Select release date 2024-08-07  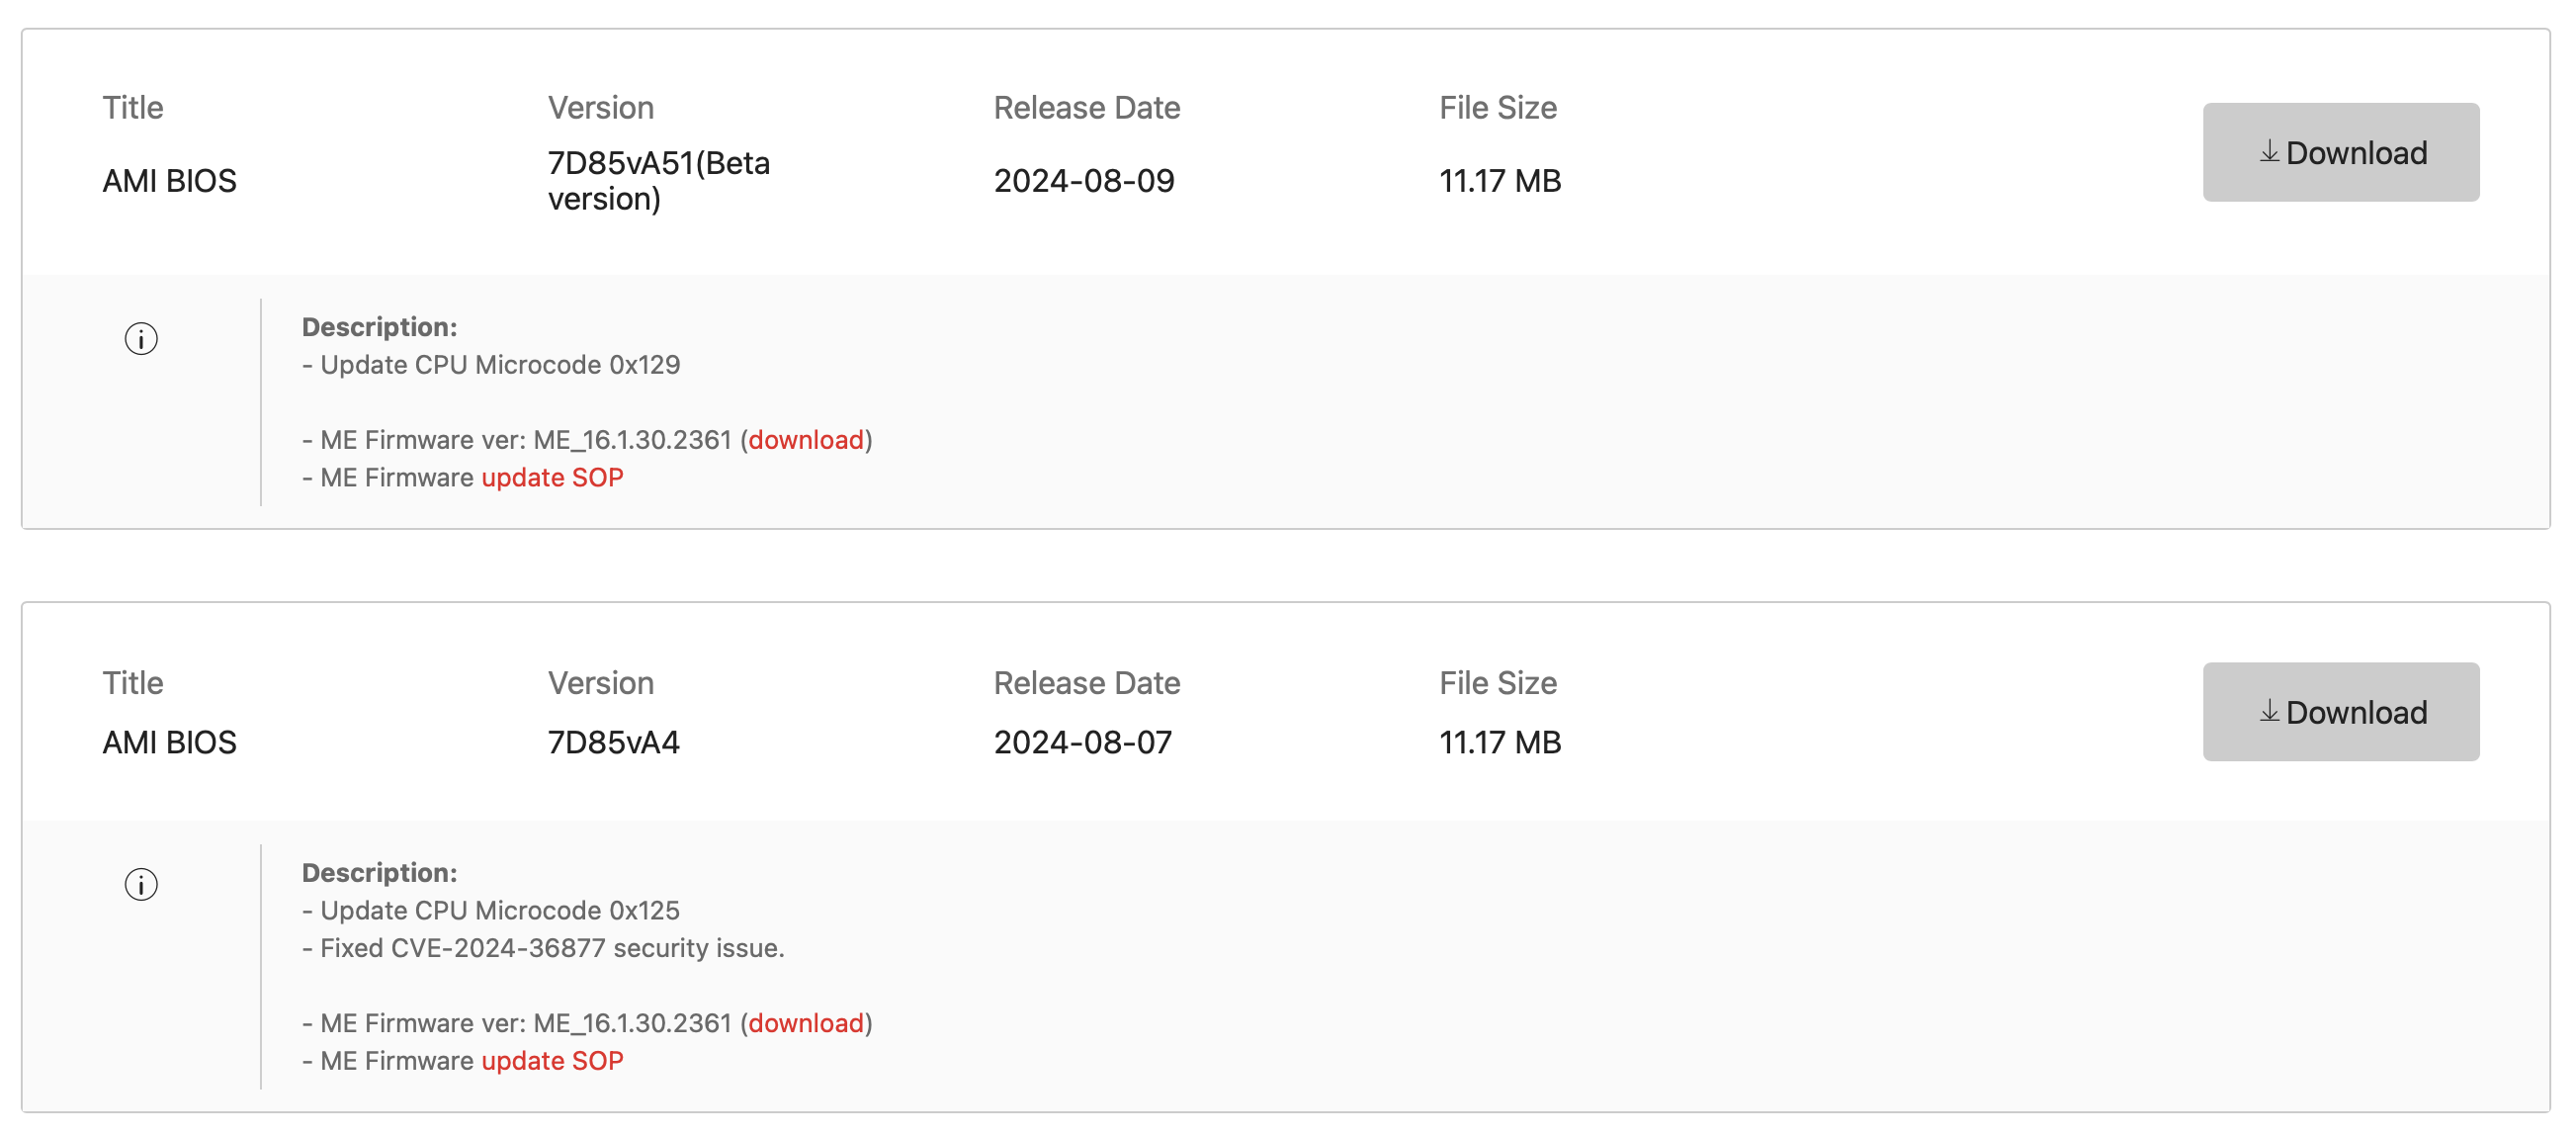[1082, 742]
